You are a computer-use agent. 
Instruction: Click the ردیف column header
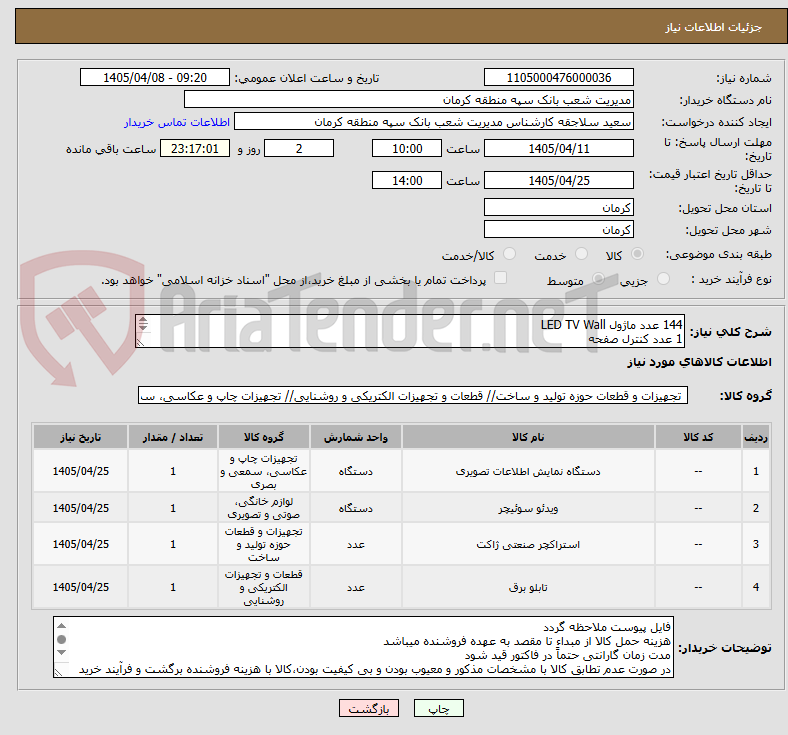click(x=755, y=437)
